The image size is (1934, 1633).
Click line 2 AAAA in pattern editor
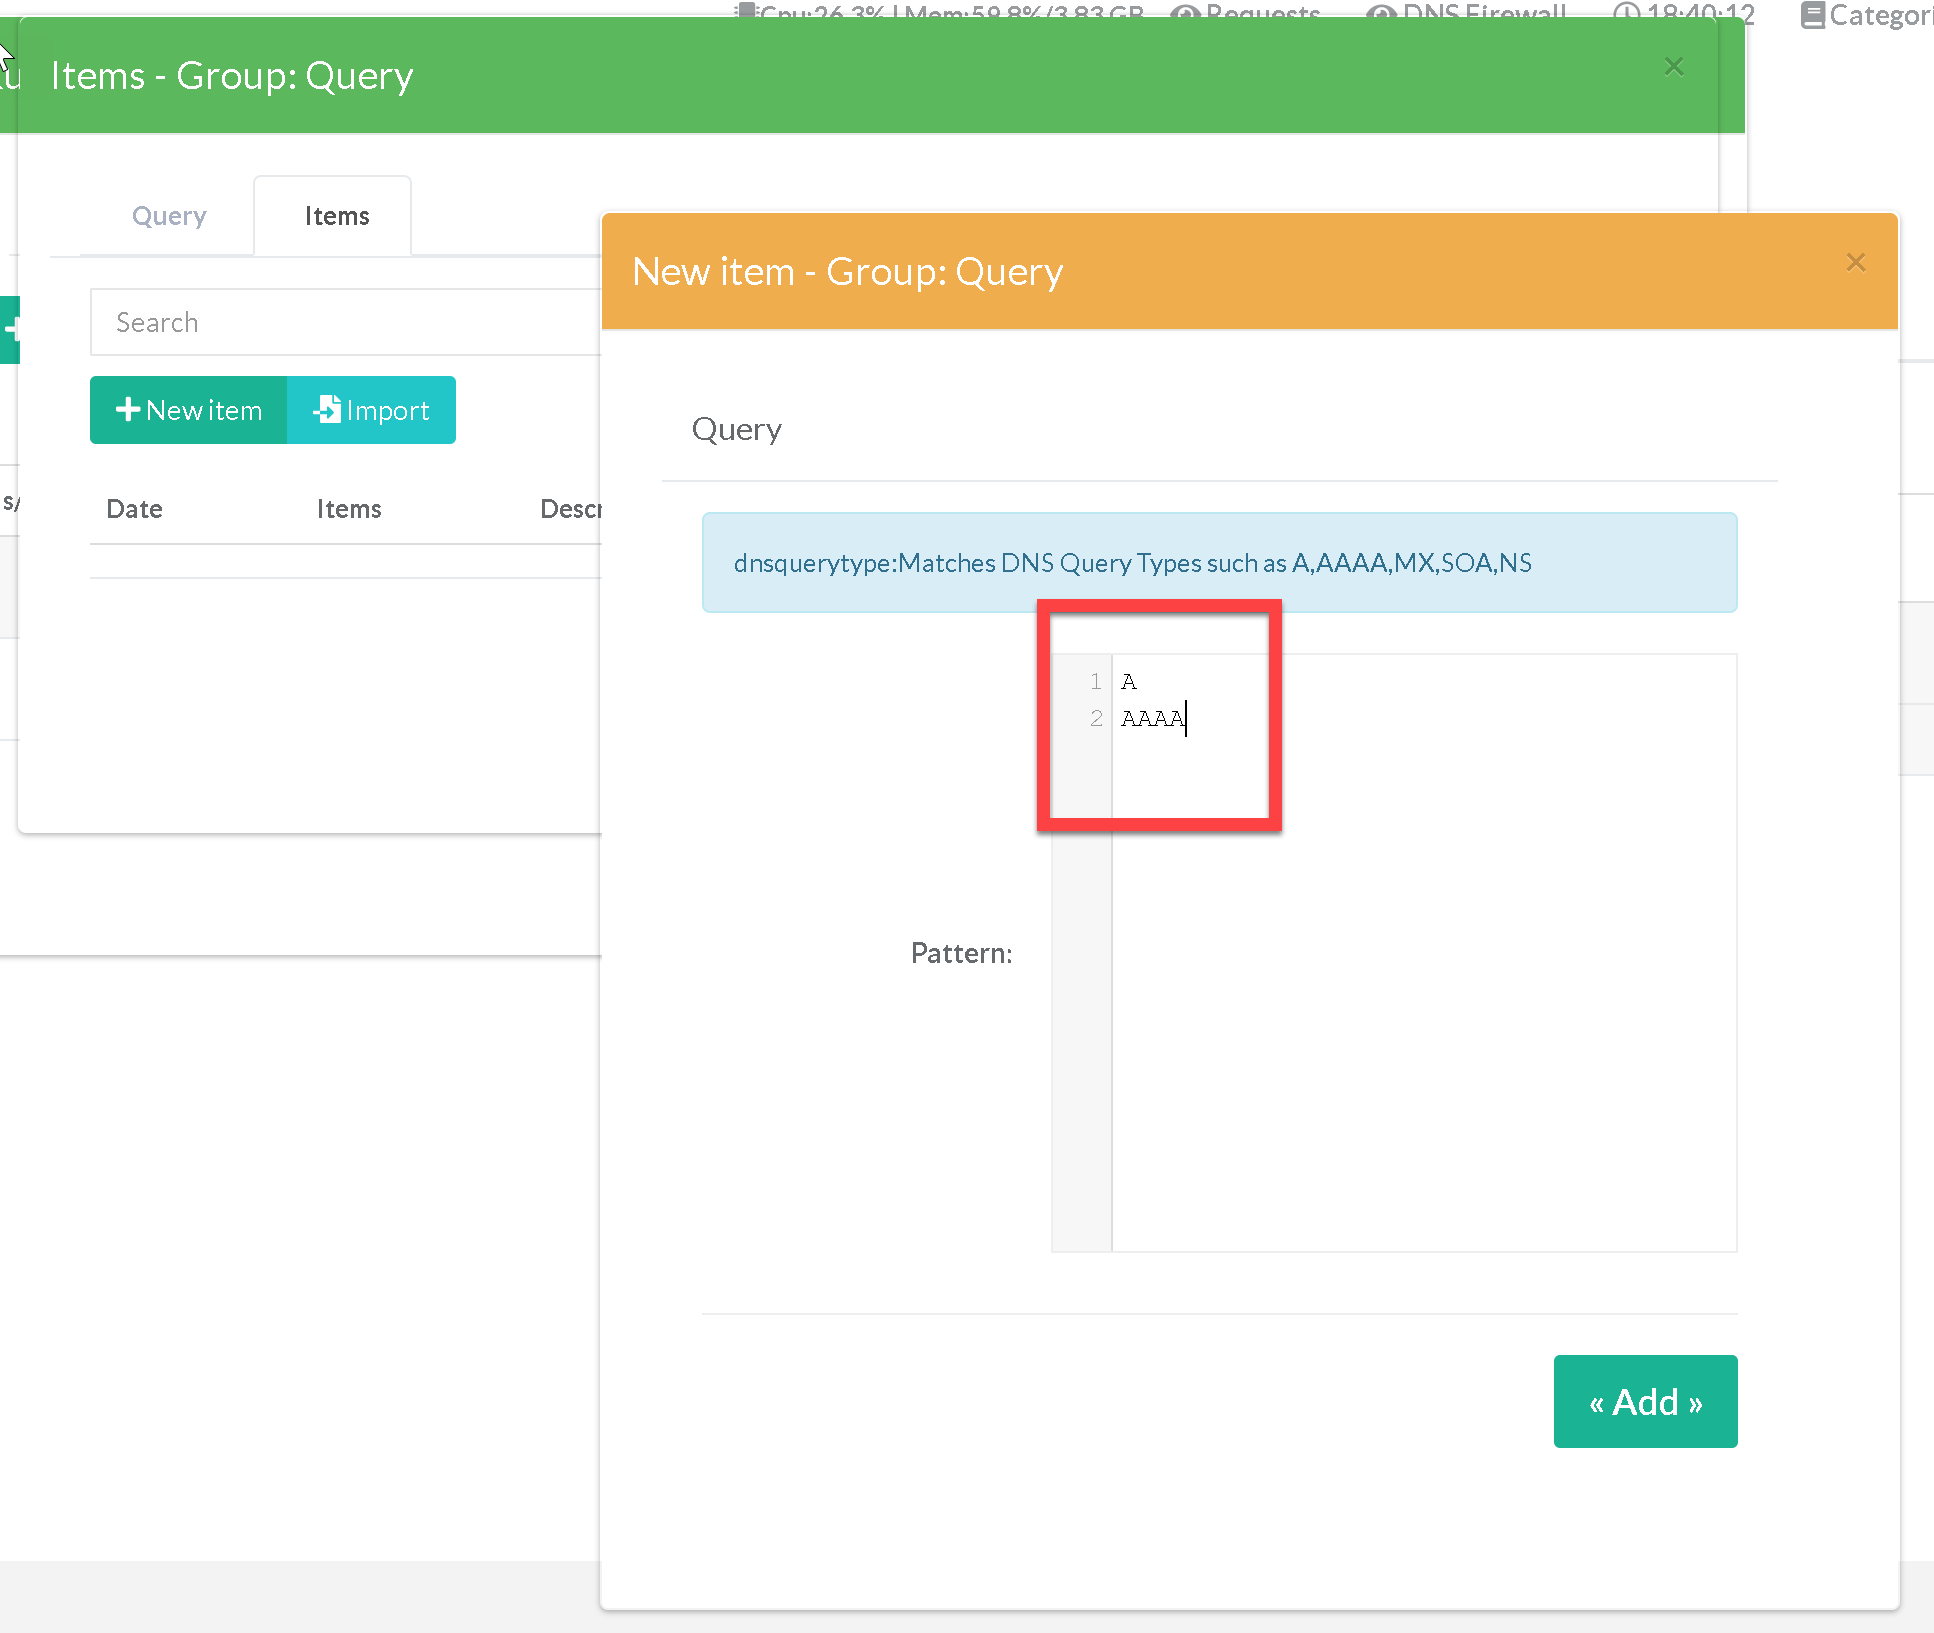(x=1153, y=718)
